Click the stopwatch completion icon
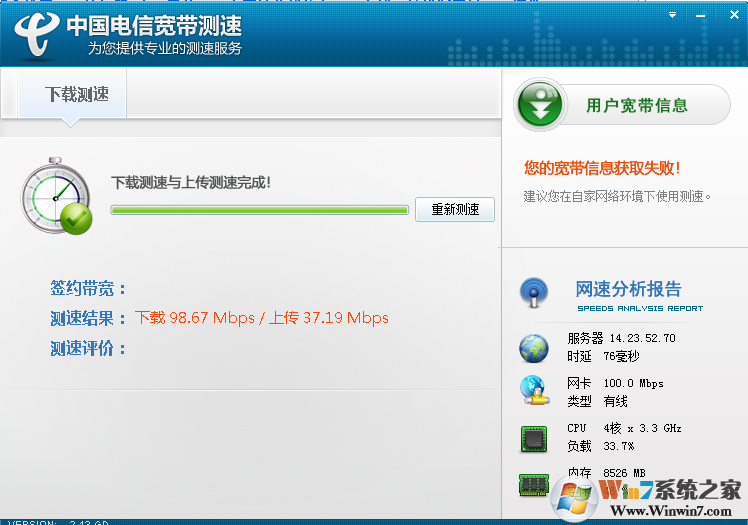Viewport: 748px width, 525px height. click(x=56, y=196)
